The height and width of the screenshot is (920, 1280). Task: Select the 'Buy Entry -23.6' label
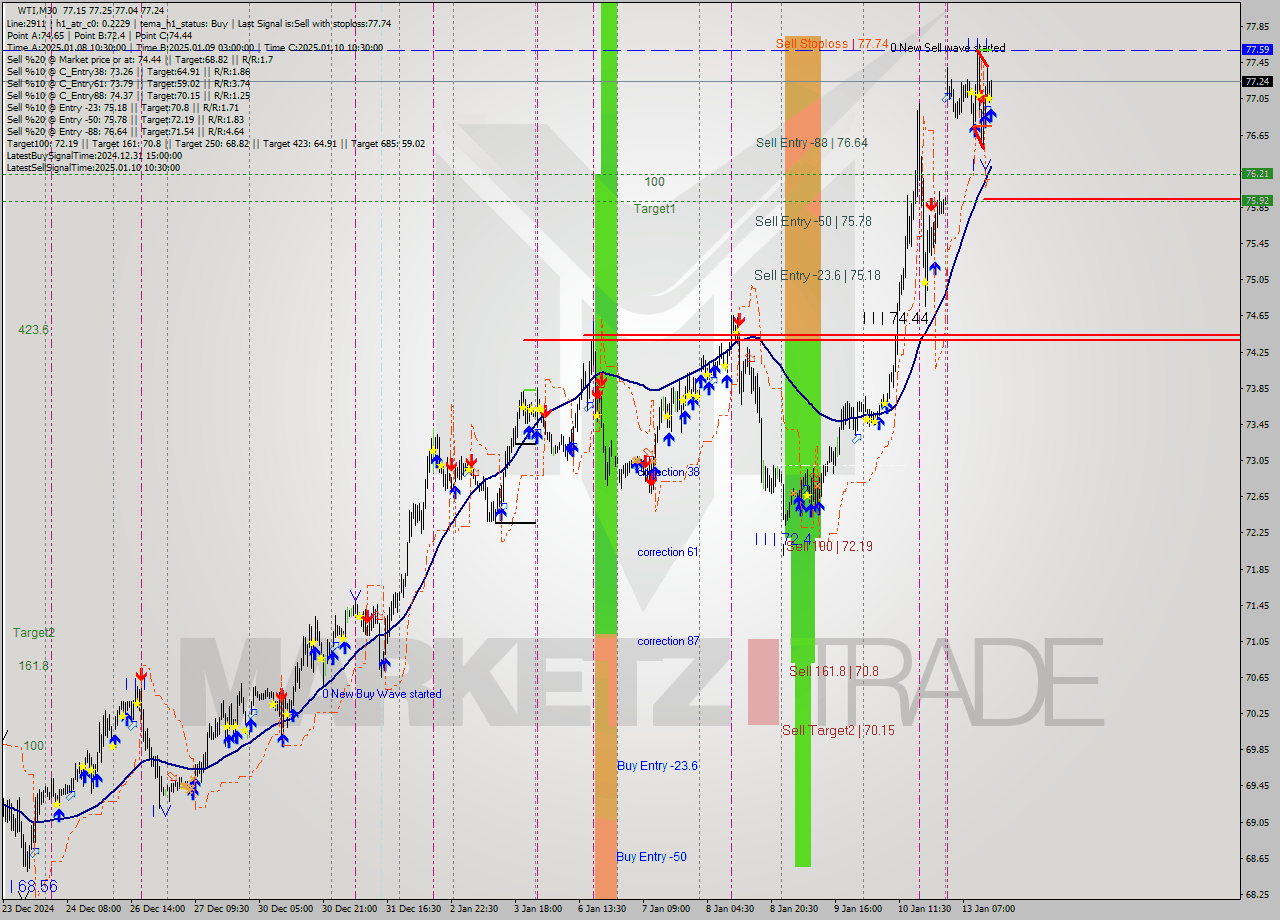click(x=657, y=766)
